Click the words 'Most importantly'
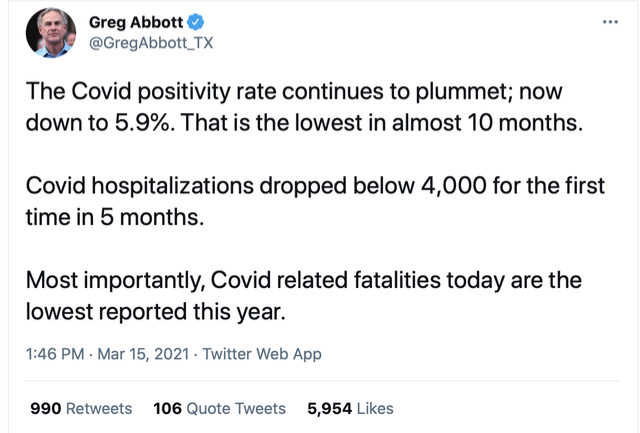The height and width of the screenshot is (433, 640). coord(116,281)
